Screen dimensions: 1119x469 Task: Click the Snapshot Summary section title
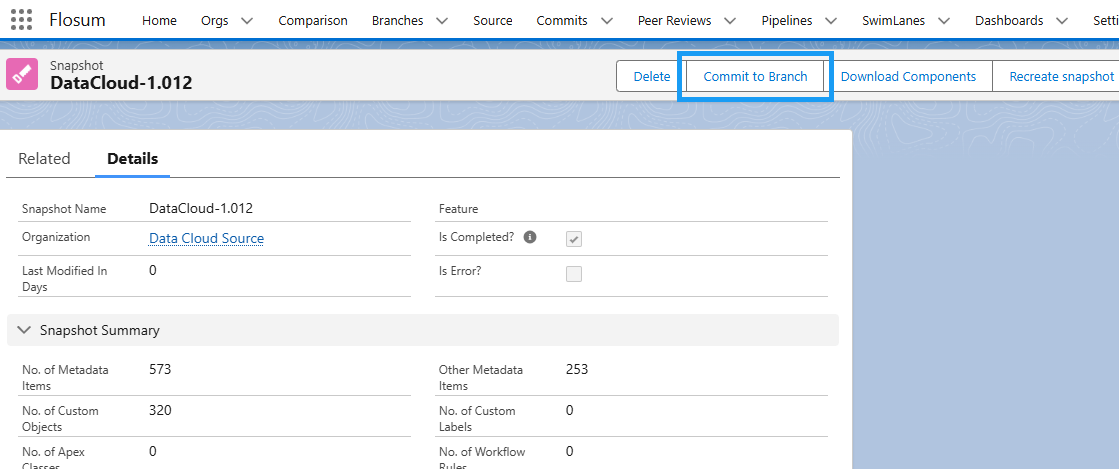pyautogui.click(x=100, y=331)
